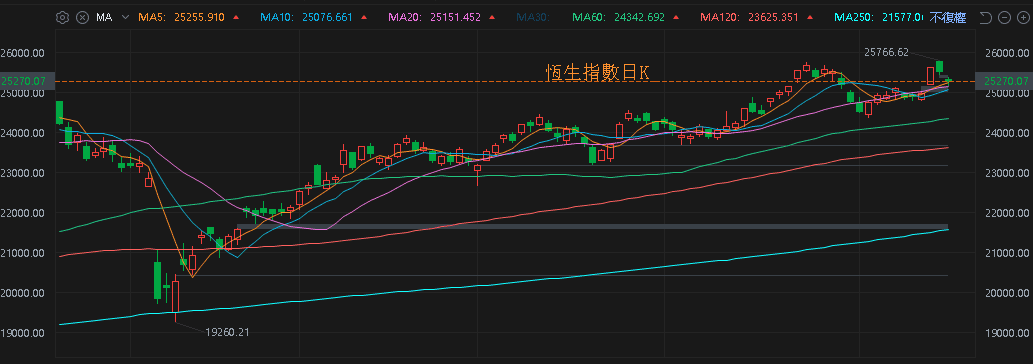Remove the MA indicator with X icon
Image resolution: width=1033 pixels, height=364 pixels.
(x=82, y=18)
